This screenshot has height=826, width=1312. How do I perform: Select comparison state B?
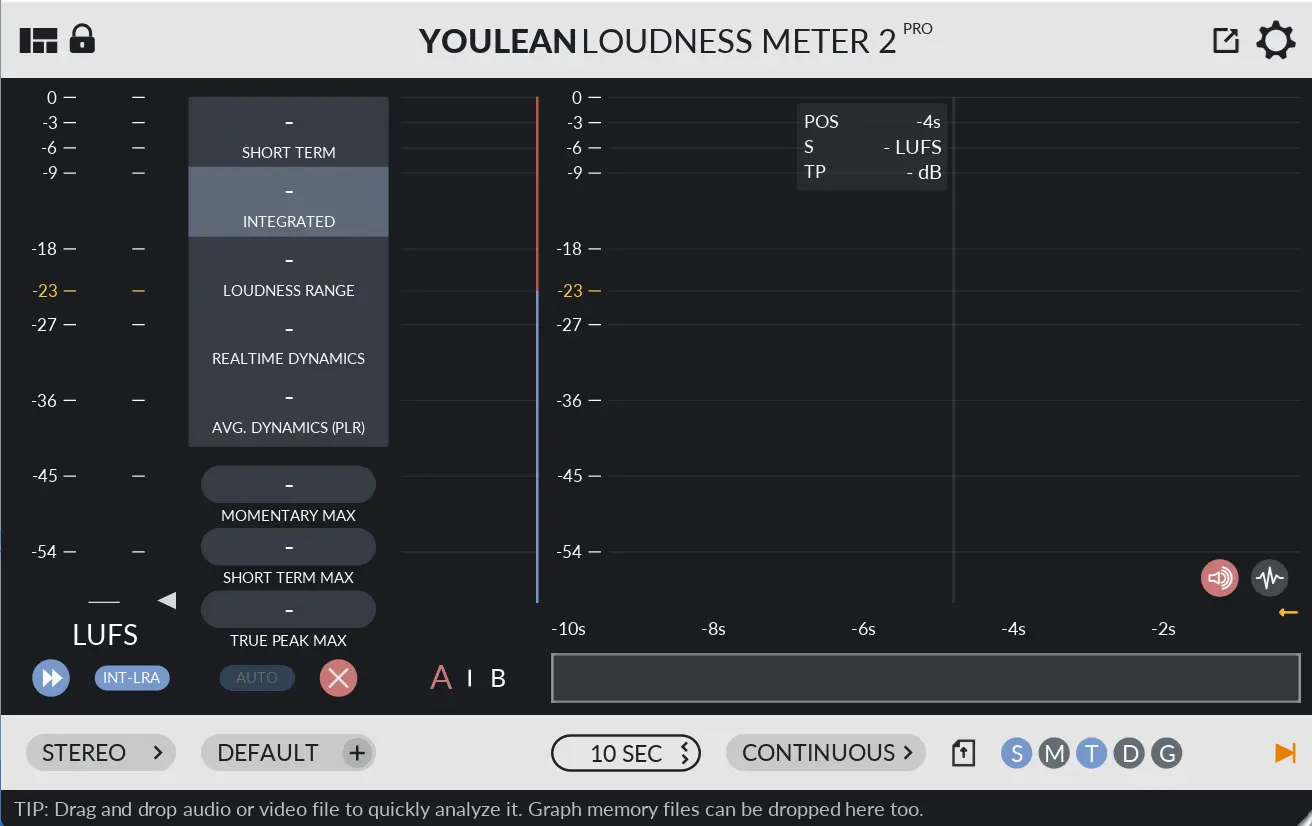point(498,678)
